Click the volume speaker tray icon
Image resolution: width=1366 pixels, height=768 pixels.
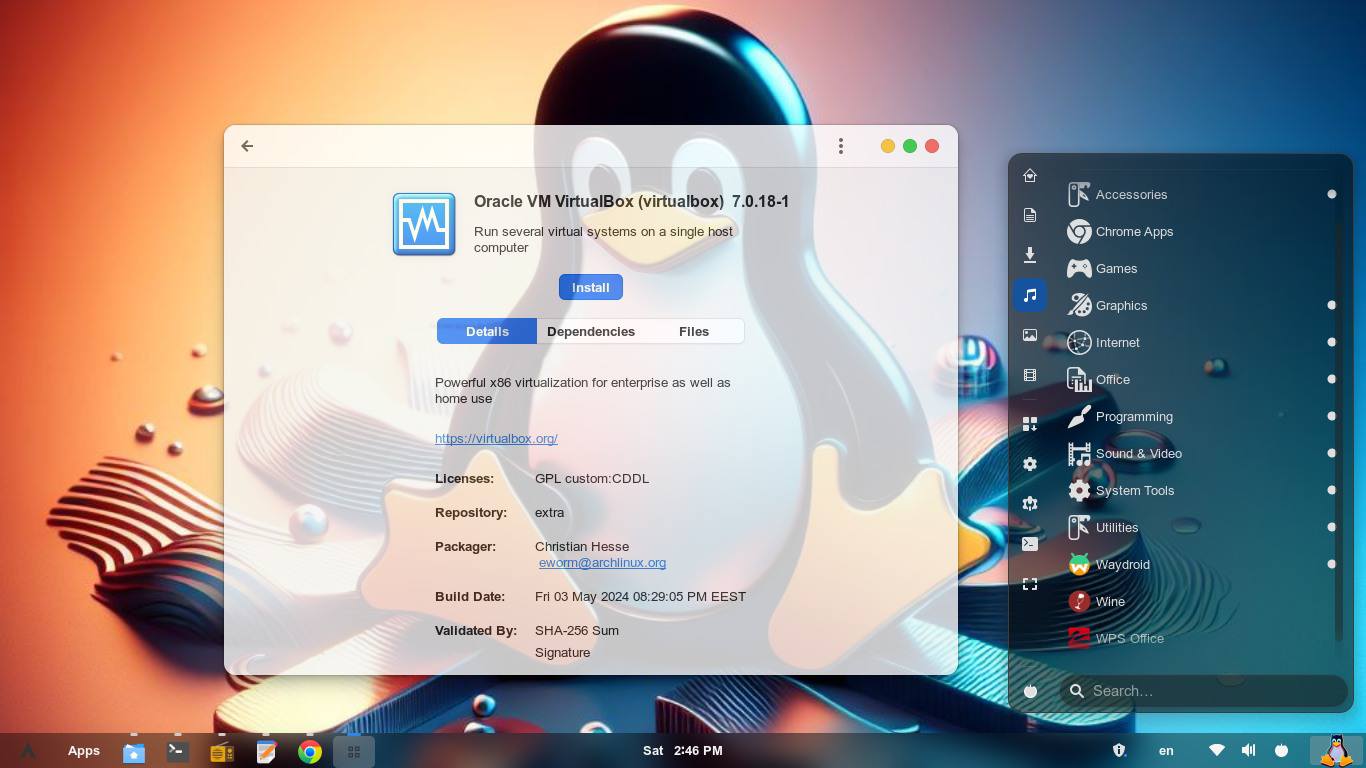tap(1249, 750)
